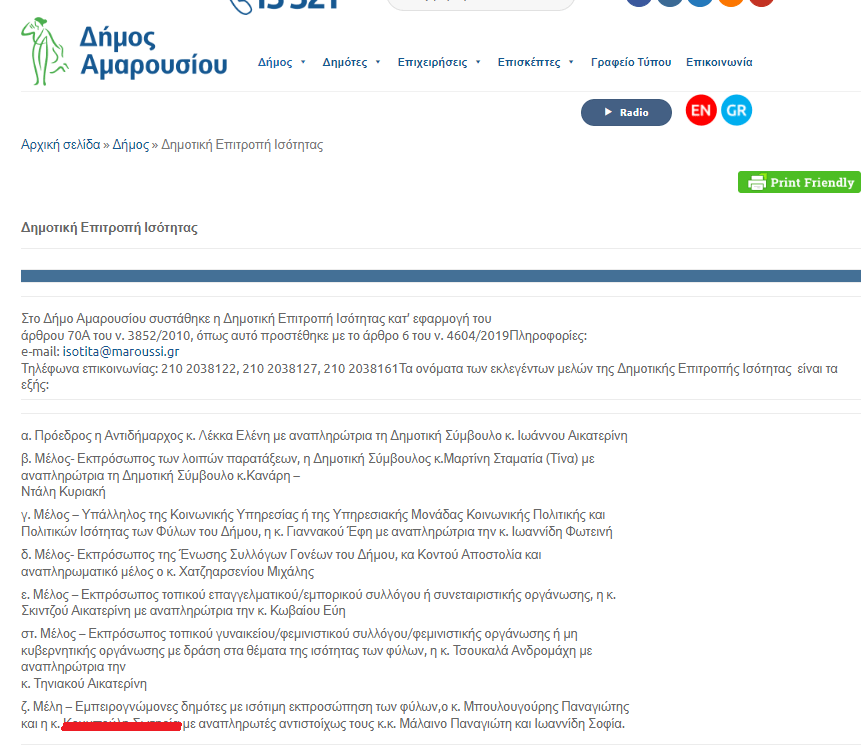
Task: Click the search field at the top
Action: pyautogui.click(x=480, y=3)
